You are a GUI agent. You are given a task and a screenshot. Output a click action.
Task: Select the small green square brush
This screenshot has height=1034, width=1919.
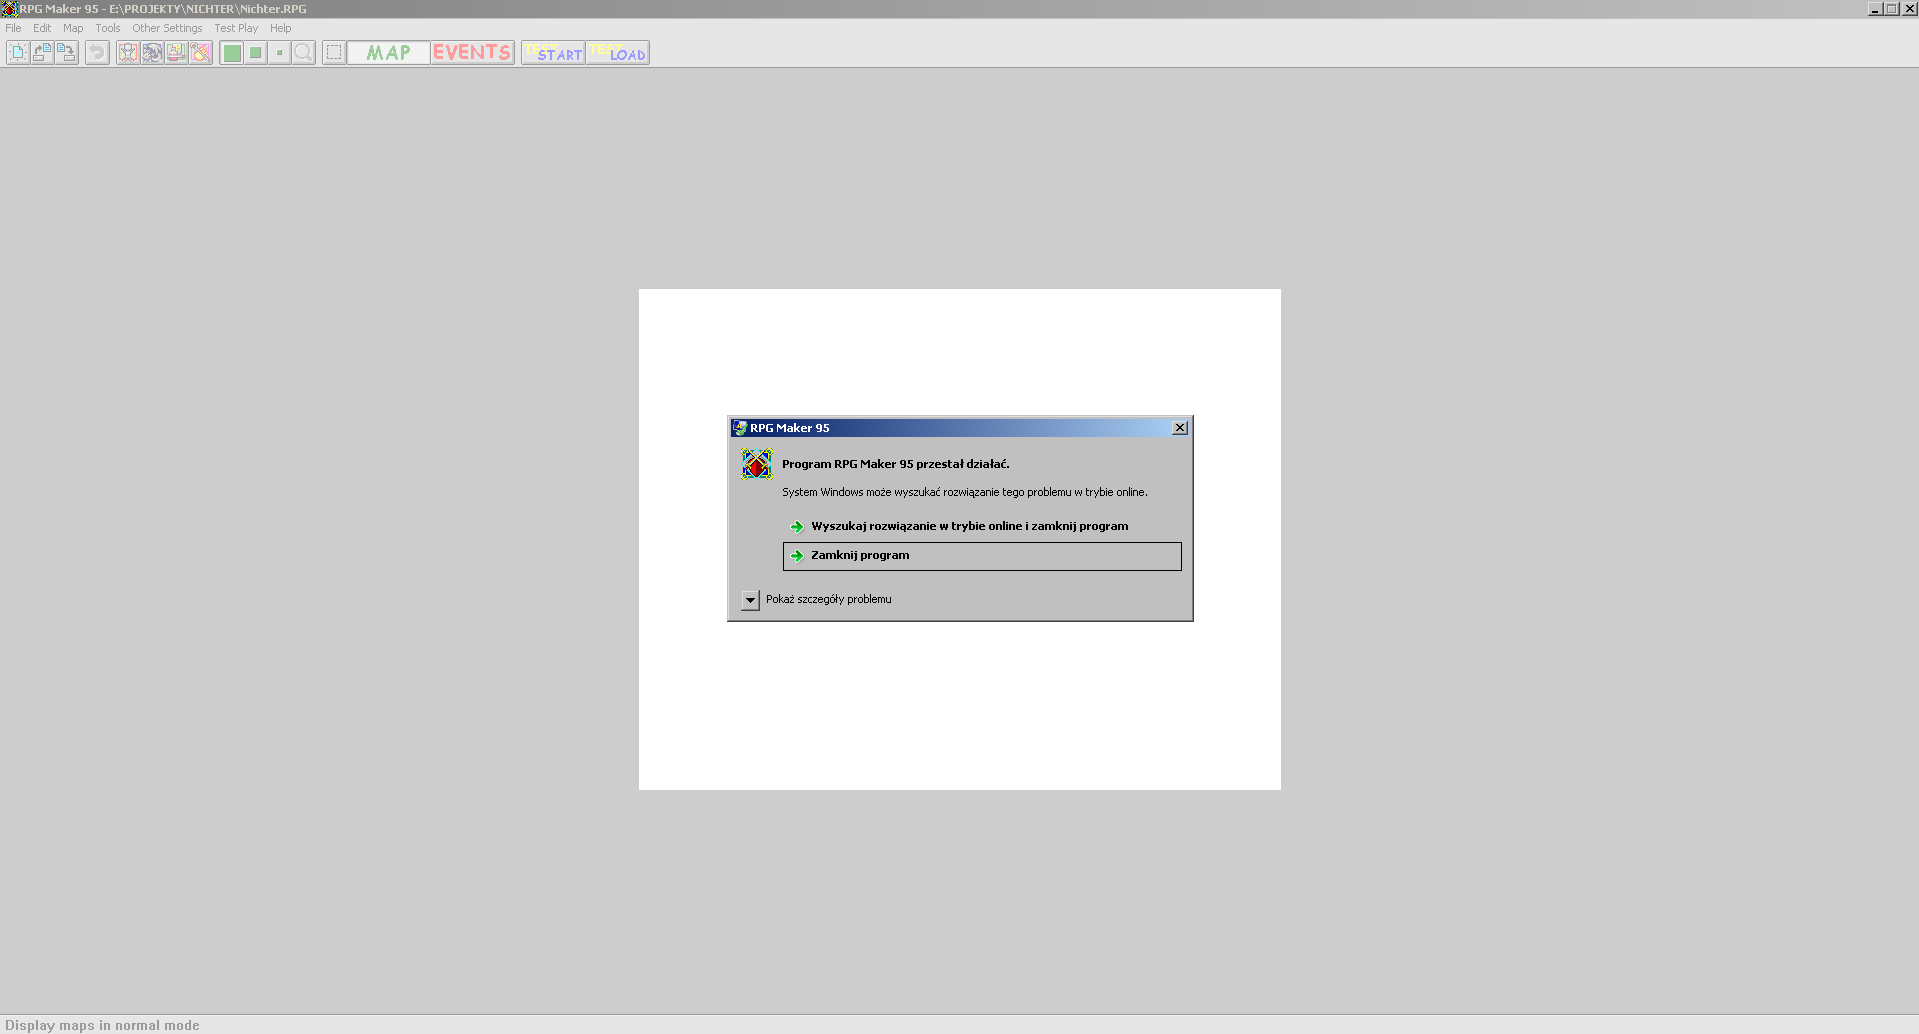point(280,53)
